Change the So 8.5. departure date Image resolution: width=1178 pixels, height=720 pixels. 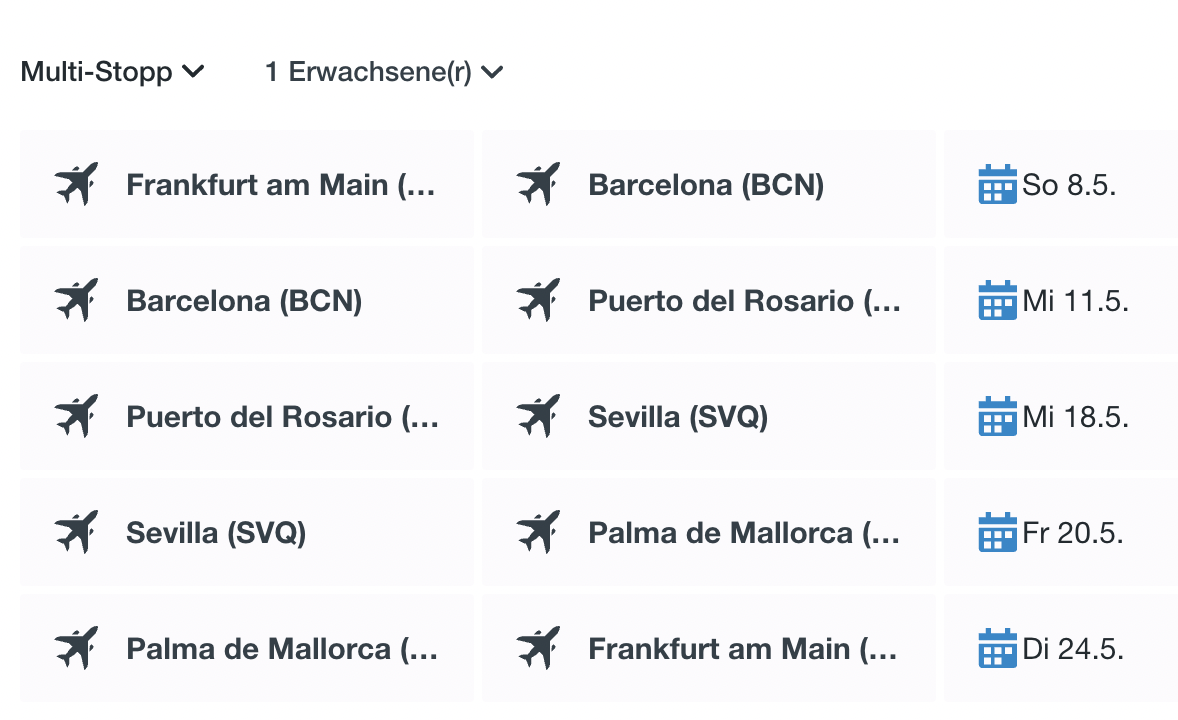pos(1061,184)
